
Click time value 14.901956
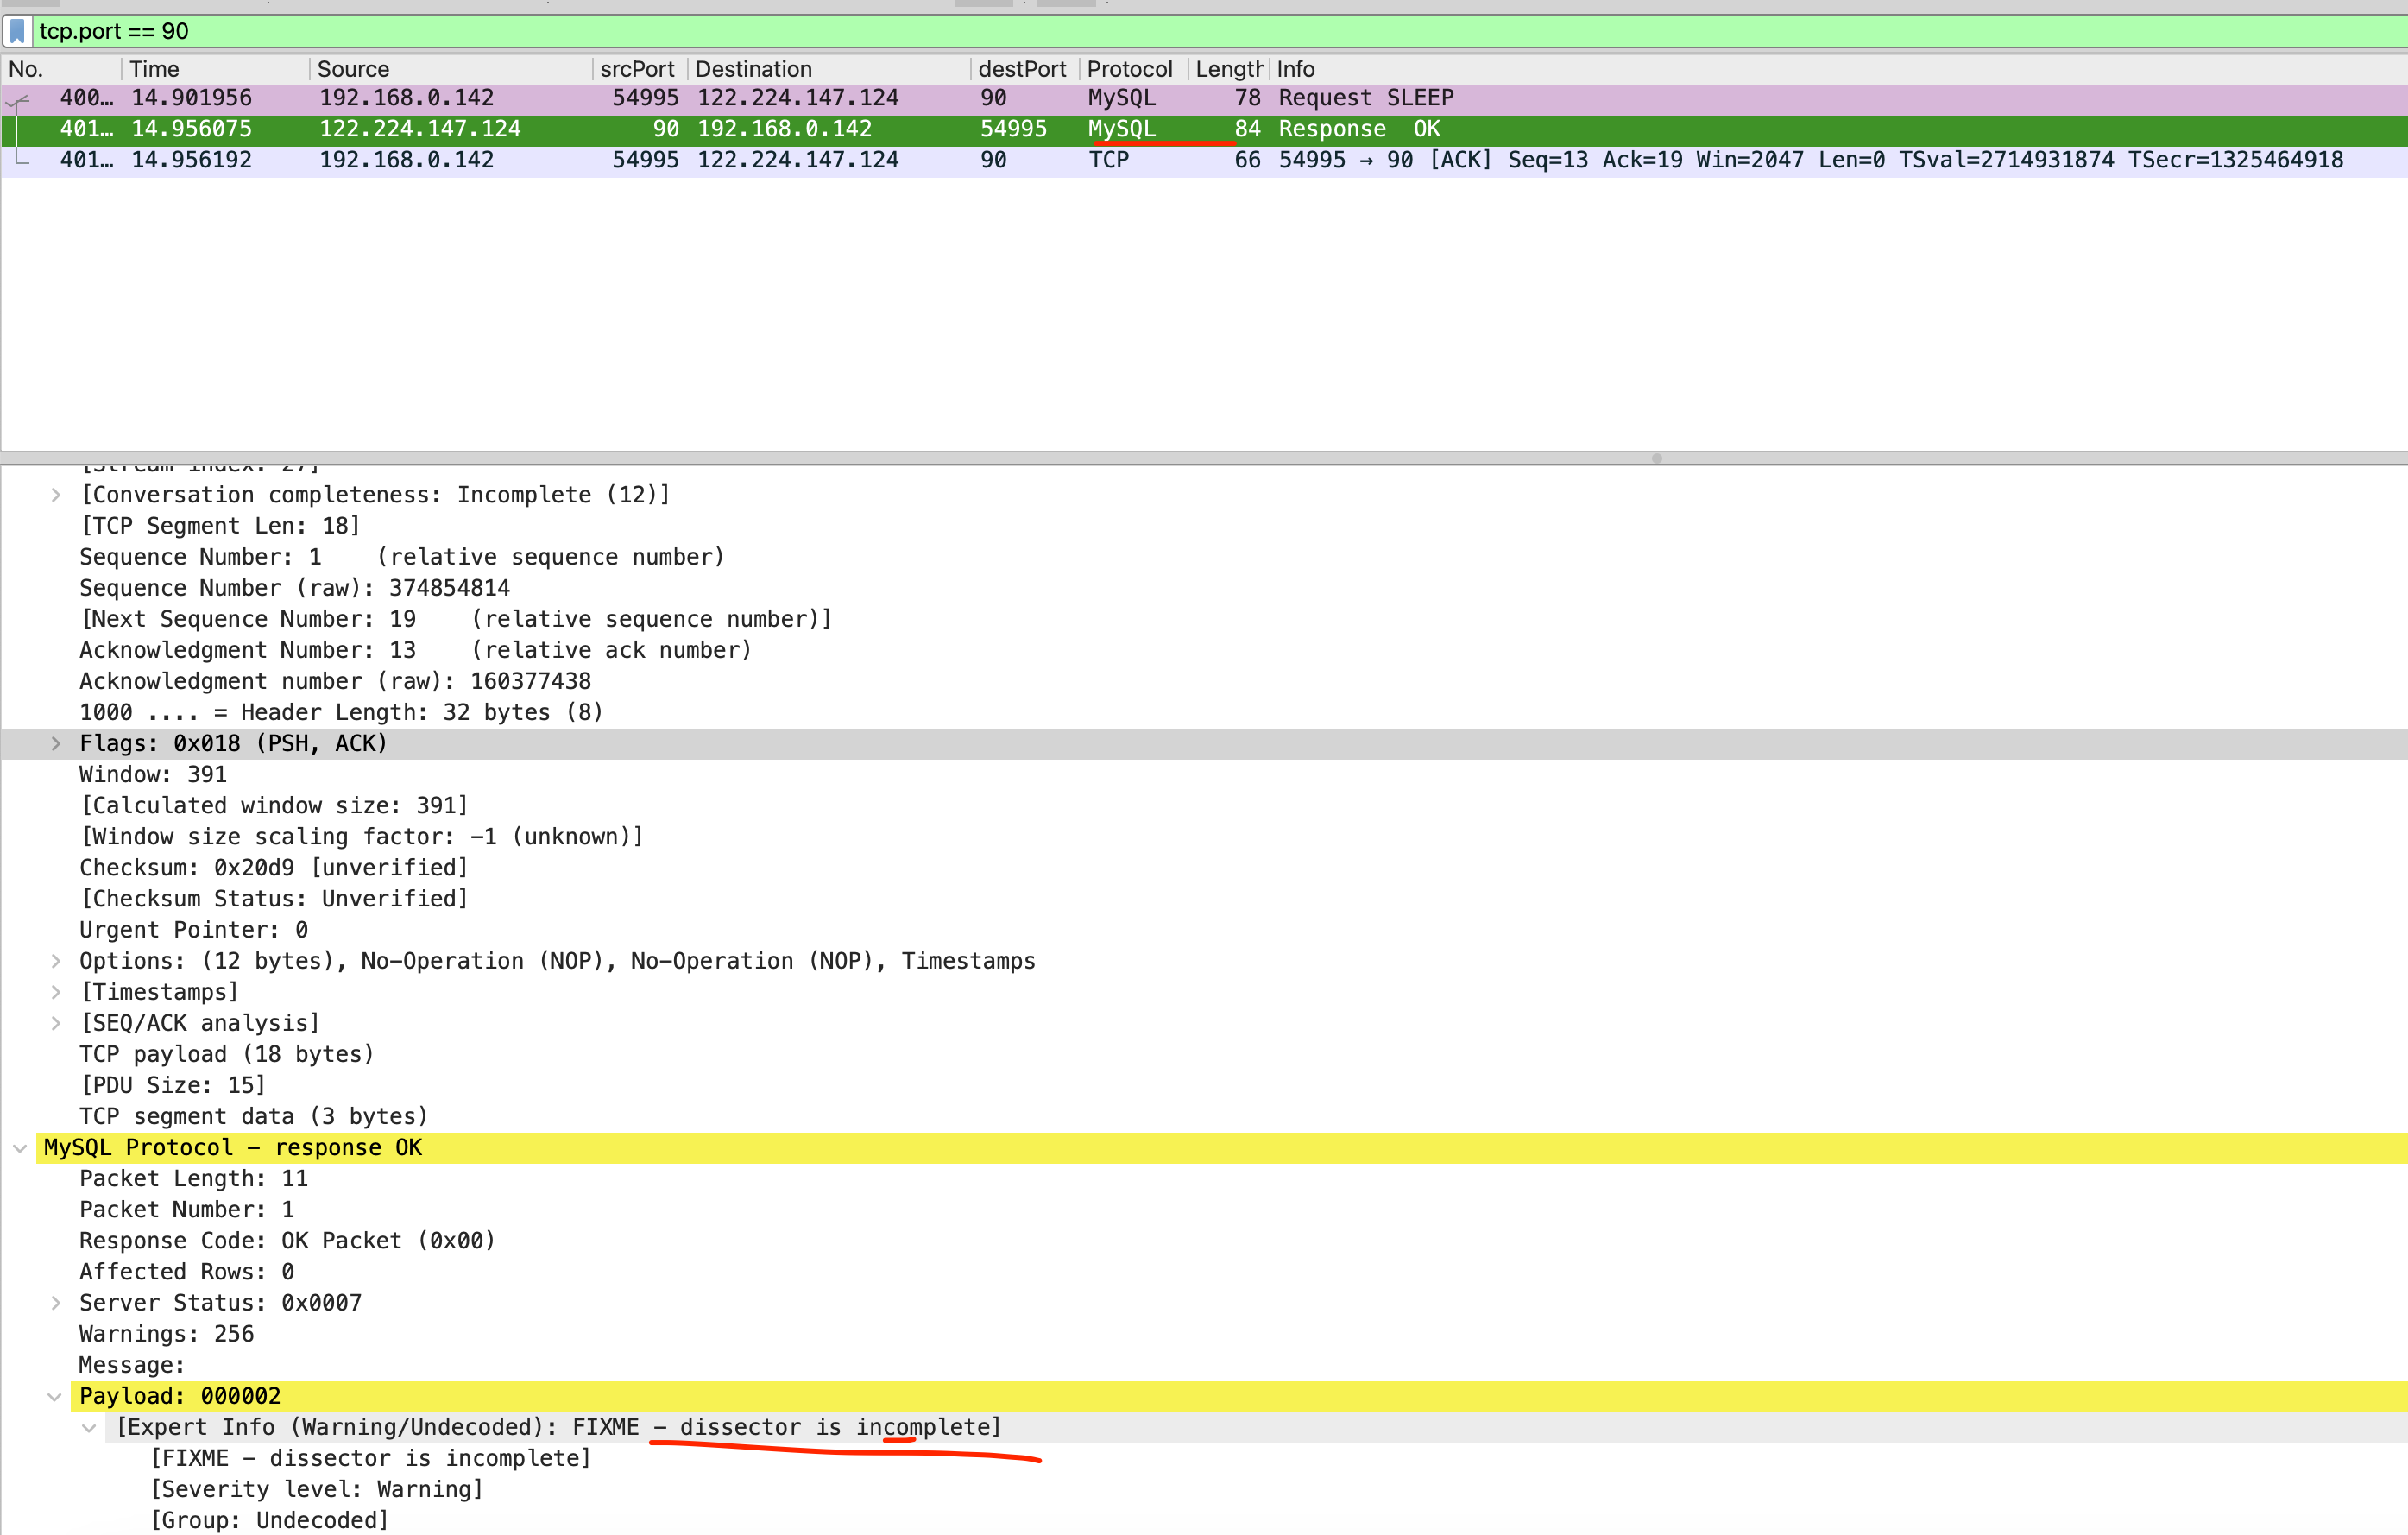click(x=192, y=98)
